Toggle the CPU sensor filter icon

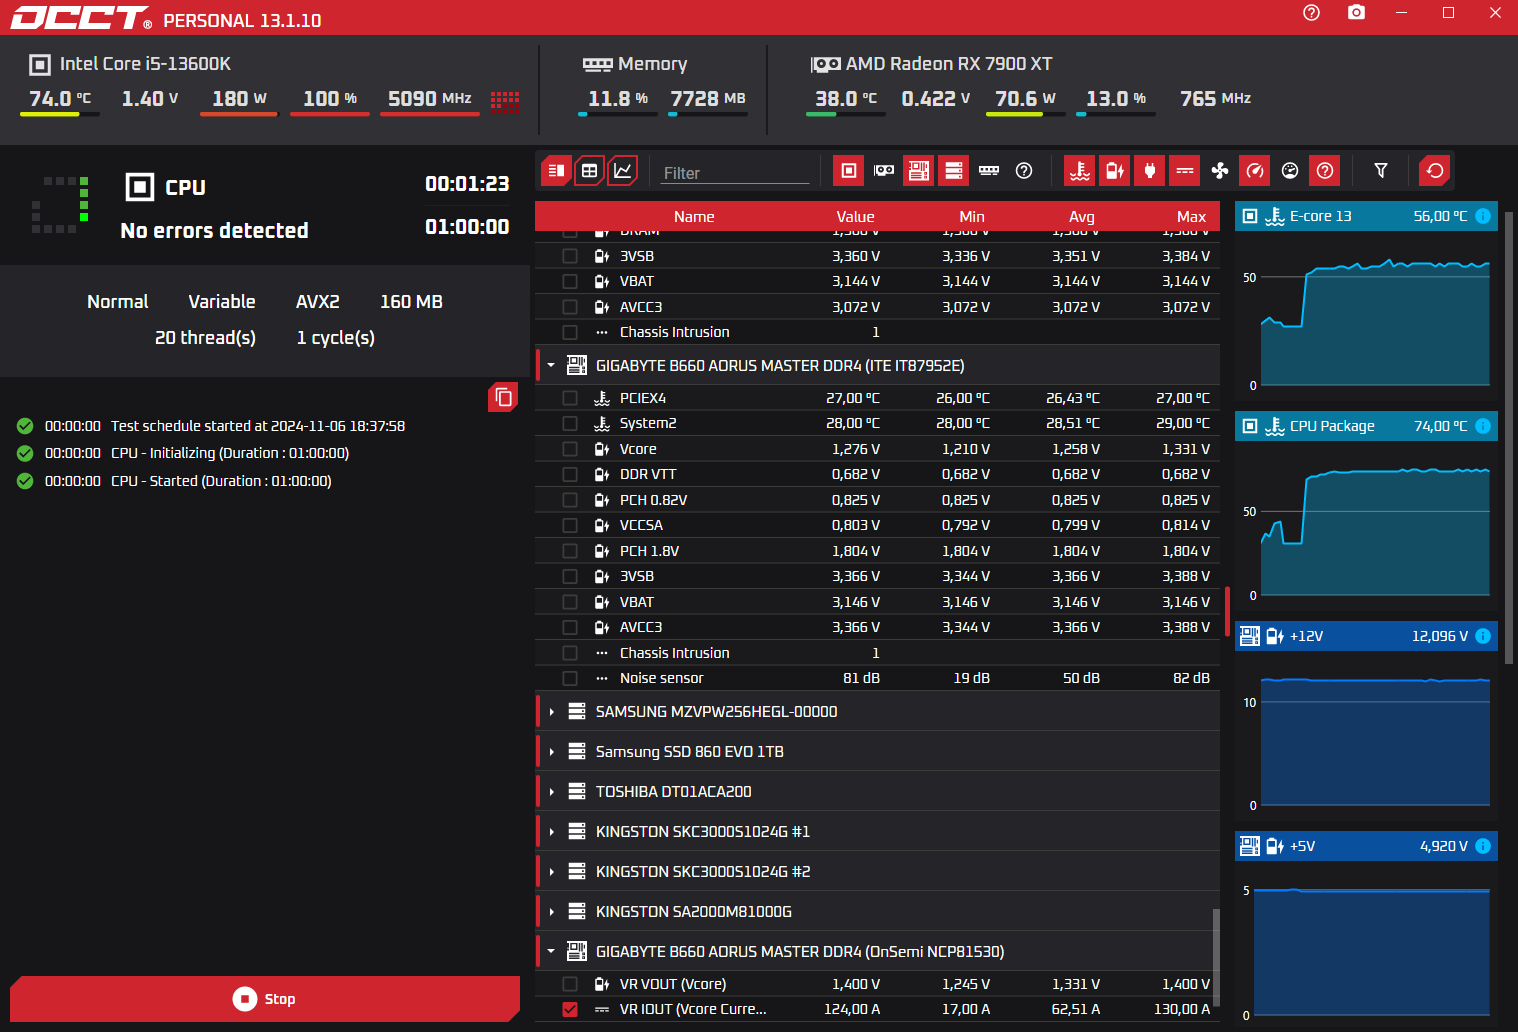pos(848,171)
